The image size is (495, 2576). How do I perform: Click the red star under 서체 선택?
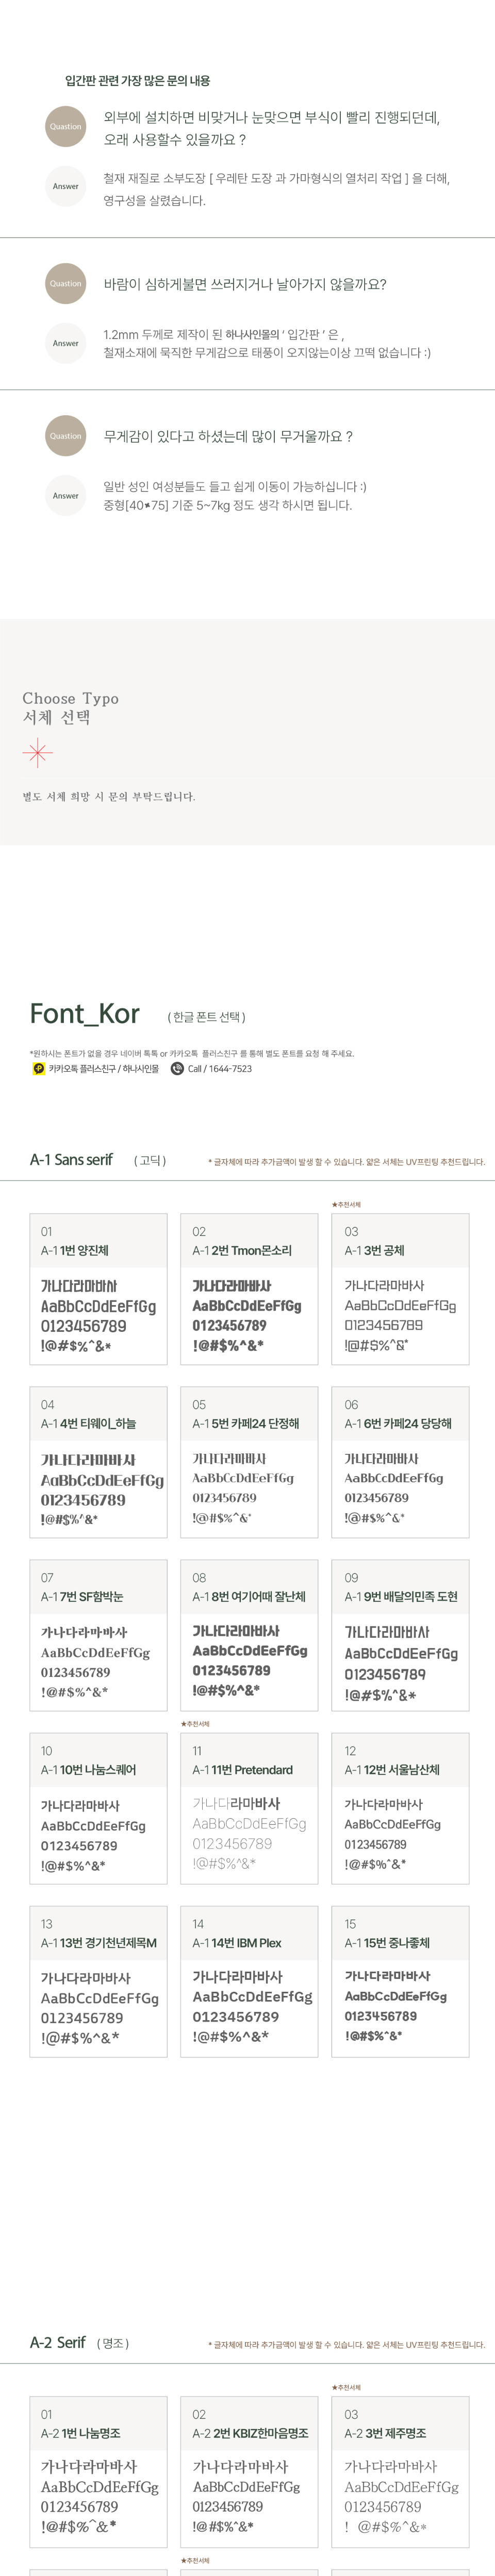point(37,753)
